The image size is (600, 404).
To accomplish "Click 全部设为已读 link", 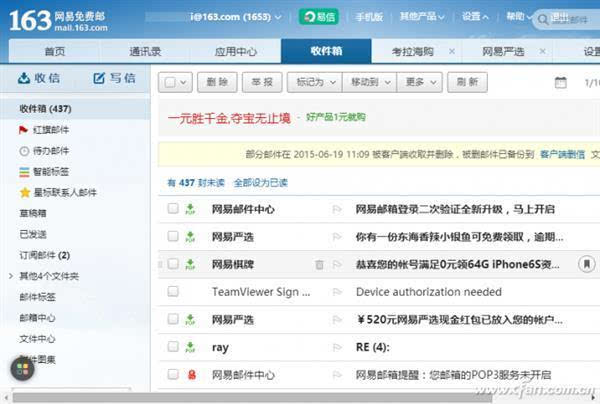I will 260,183.
